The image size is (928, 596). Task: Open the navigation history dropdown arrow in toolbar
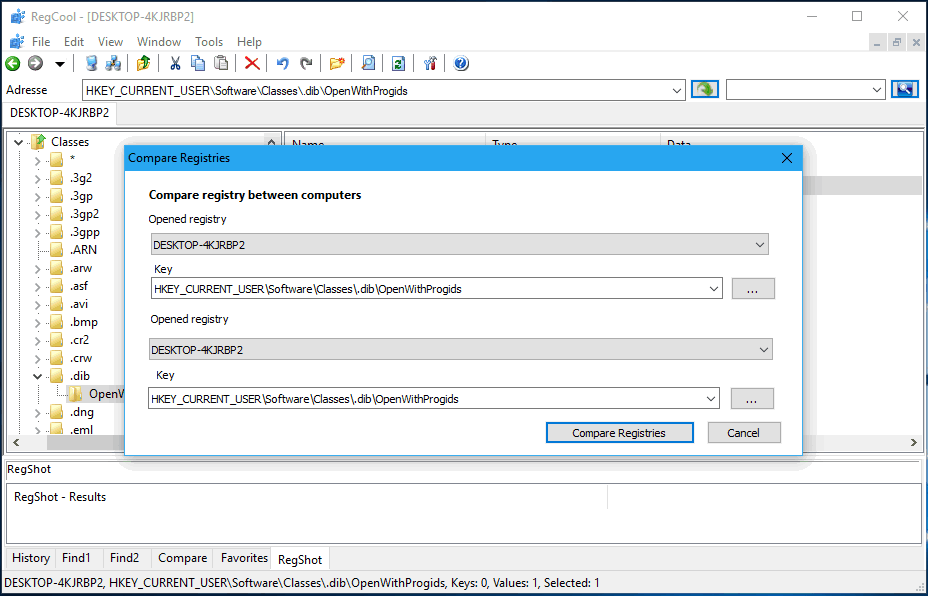[x=60, y=64]
